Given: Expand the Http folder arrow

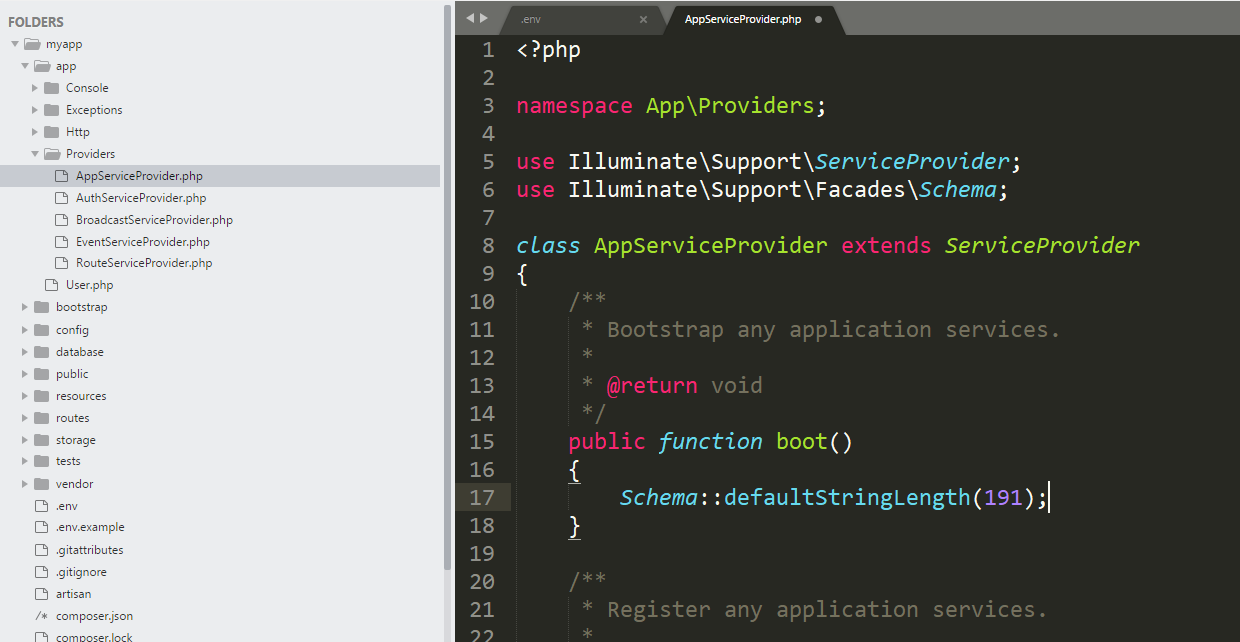Looking at the screenshot, I should 35,132.
